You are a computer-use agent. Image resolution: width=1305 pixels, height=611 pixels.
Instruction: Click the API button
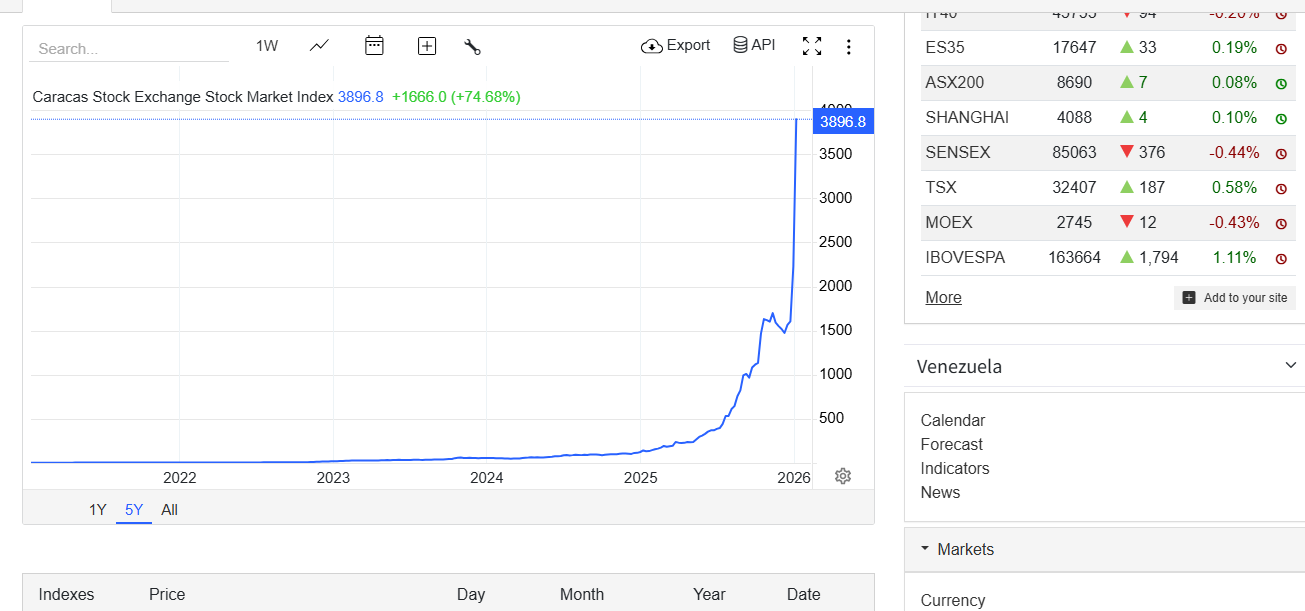click(x=754, y=46)
